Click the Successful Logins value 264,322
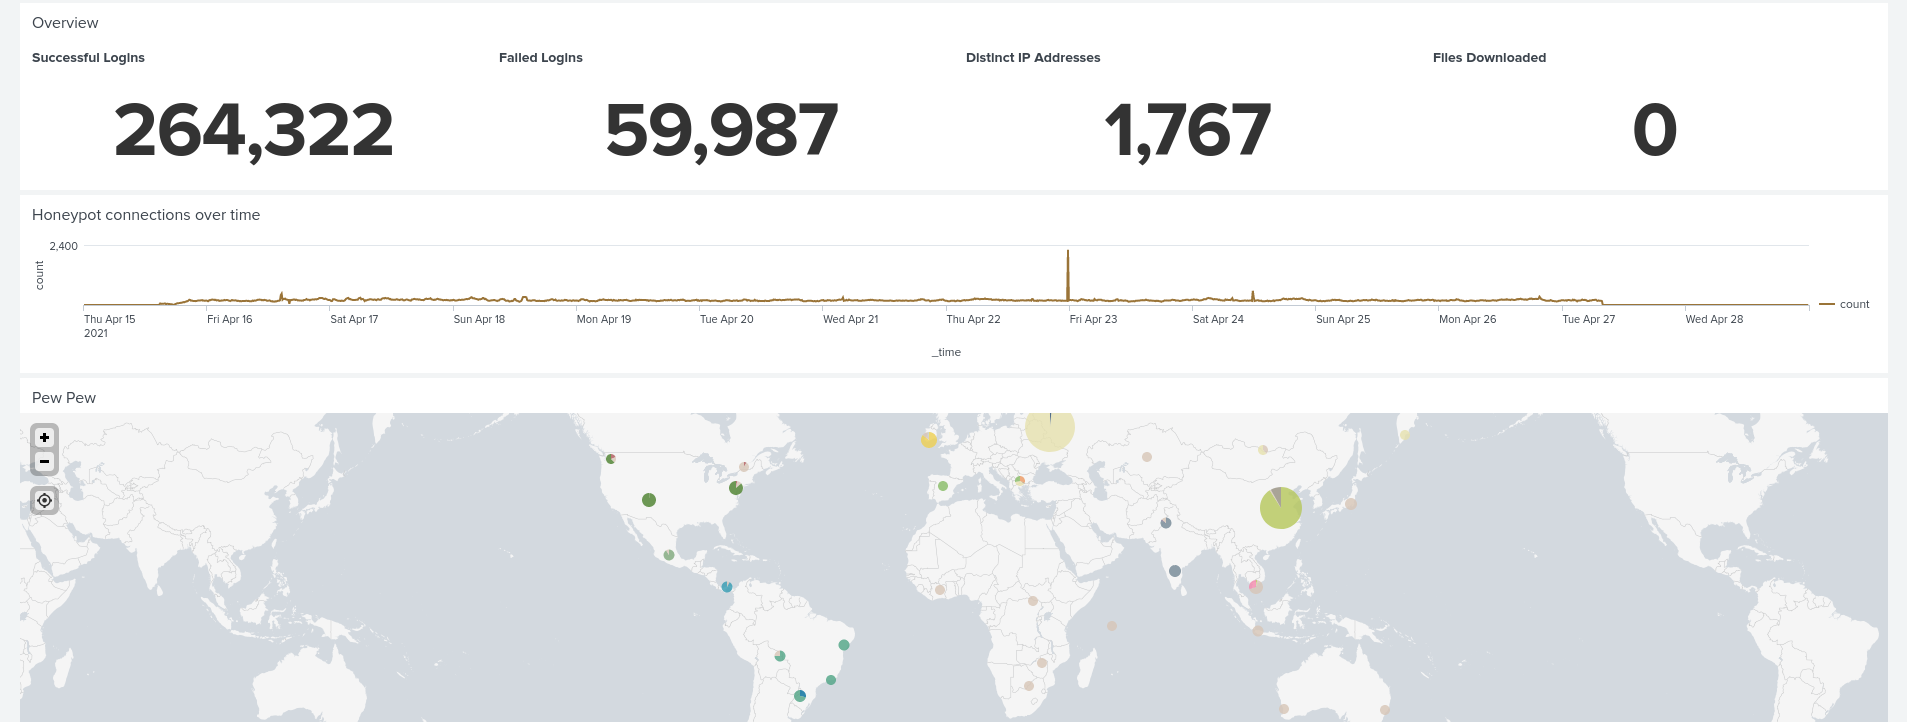1907x722 pixels. pyautogui.click(x=254, y=131)
